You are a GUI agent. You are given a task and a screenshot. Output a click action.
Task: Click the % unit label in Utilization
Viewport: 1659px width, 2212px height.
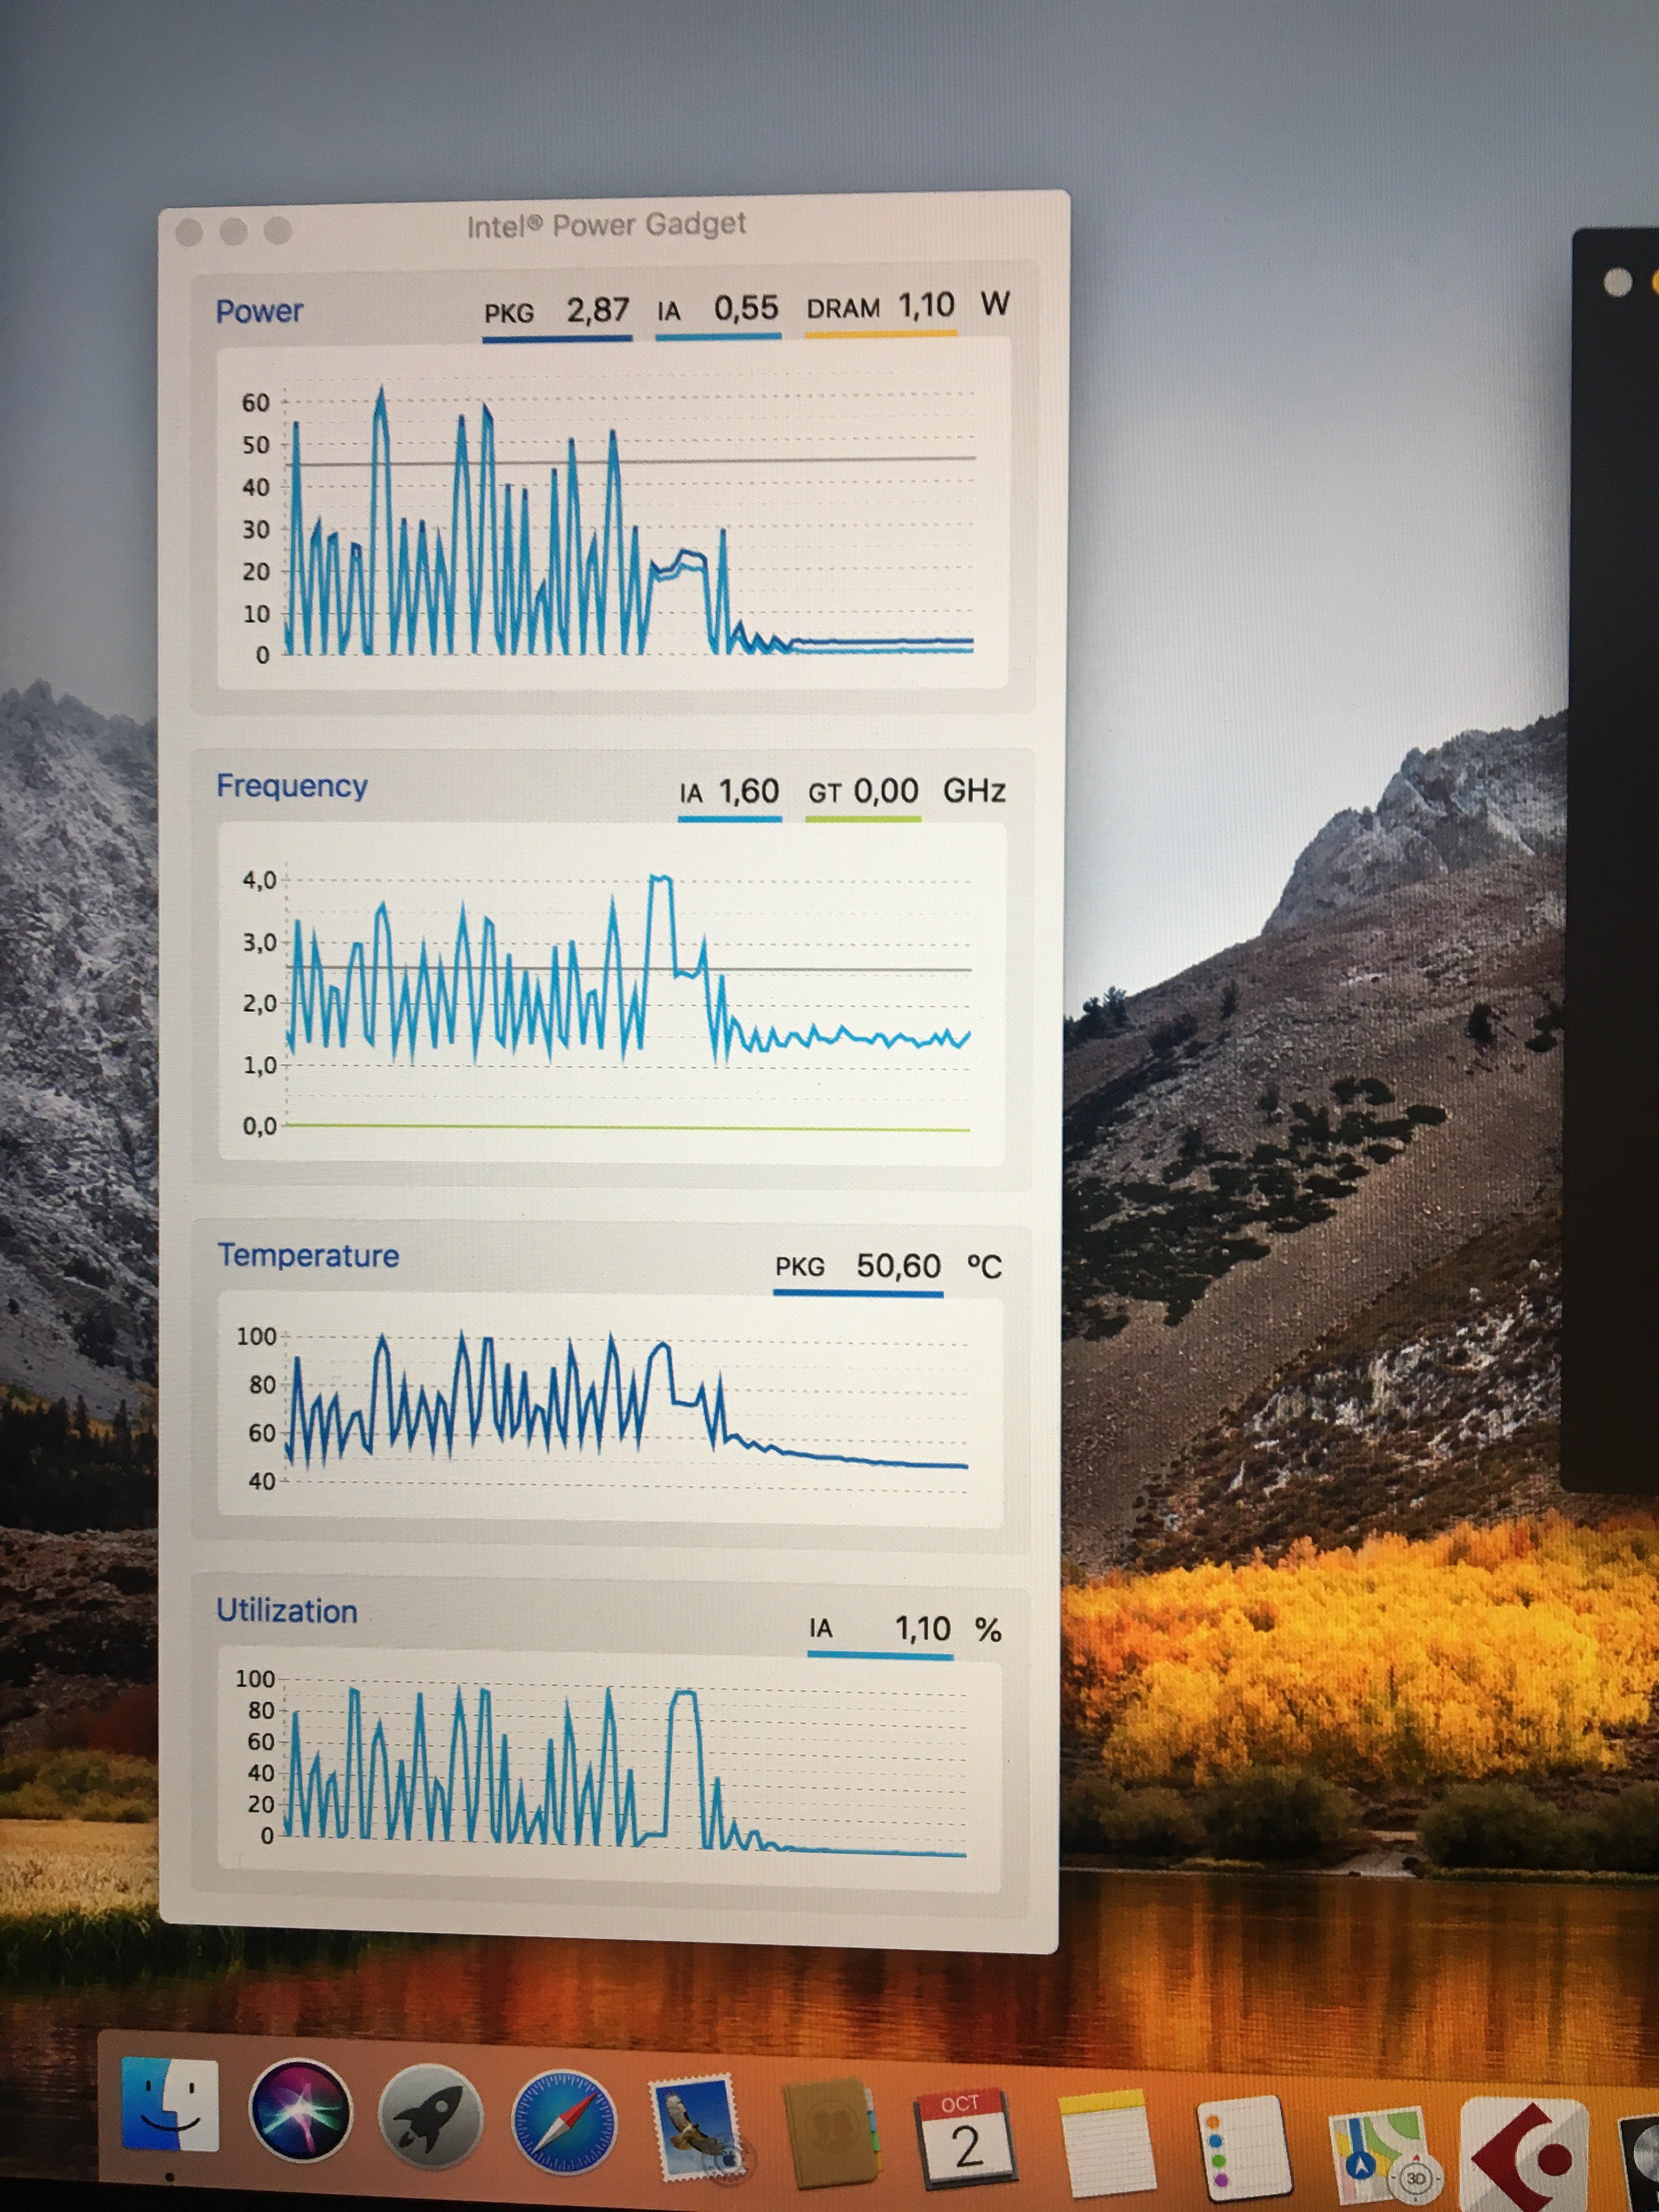[x=988, y=1630]
